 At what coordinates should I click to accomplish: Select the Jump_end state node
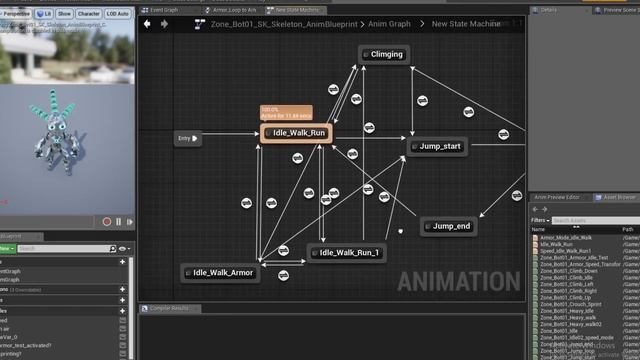(448, 226)
